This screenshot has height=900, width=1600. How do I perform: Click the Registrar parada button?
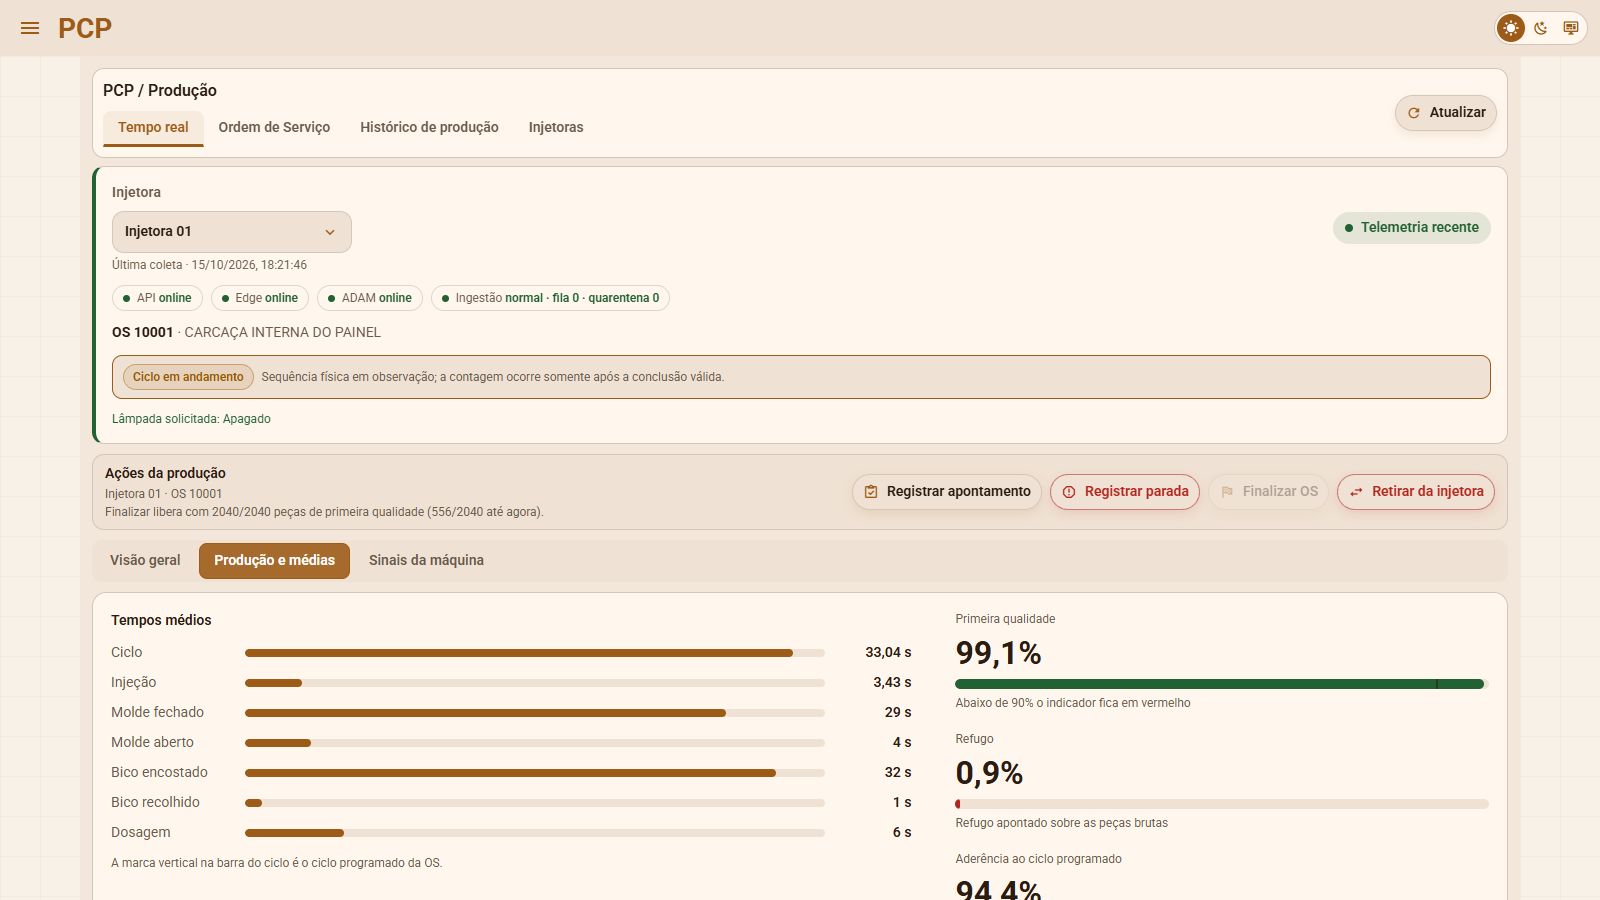[1125, 492]
